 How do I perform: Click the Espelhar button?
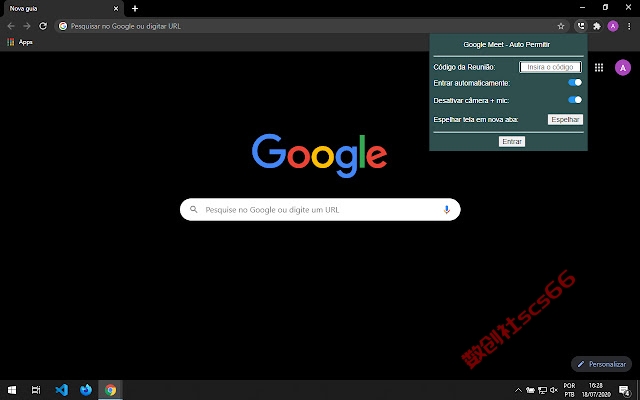coord(565,120)
